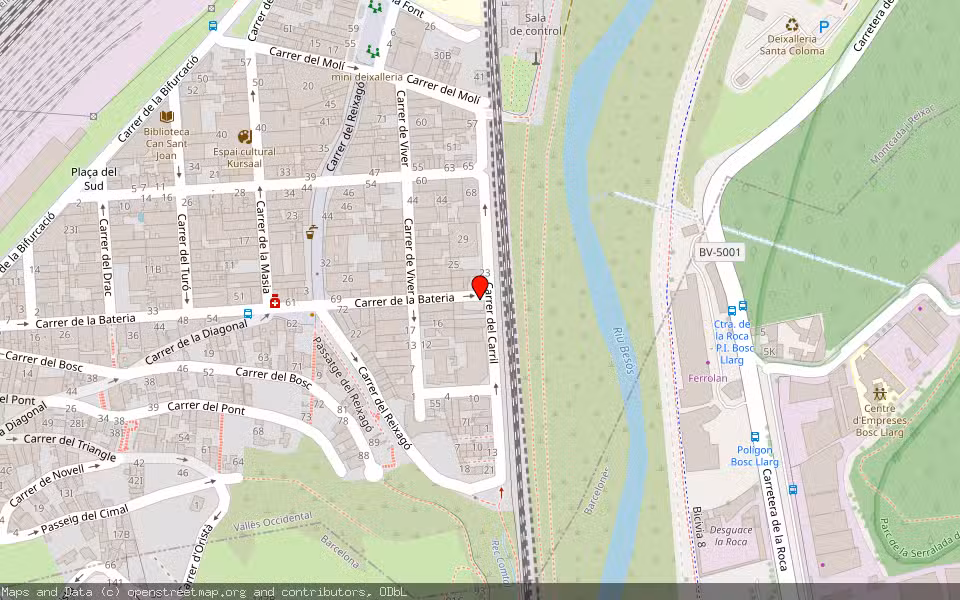This screenshot has width=960, height=600.
Task: Click bus stop icon on Carrer de la Bifurcació
Action: 213,25
